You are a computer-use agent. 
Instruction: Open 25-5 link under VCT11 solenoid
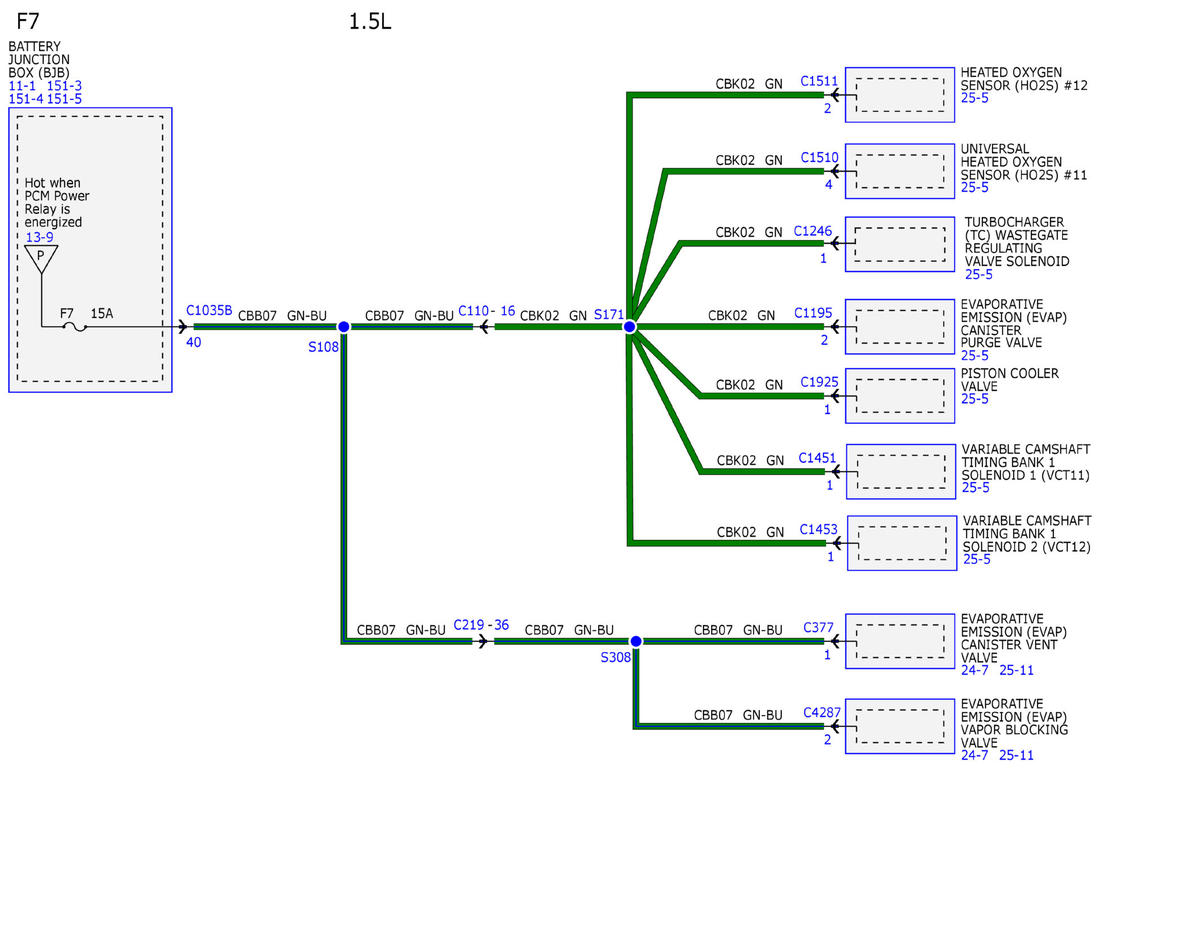(976, 488)
